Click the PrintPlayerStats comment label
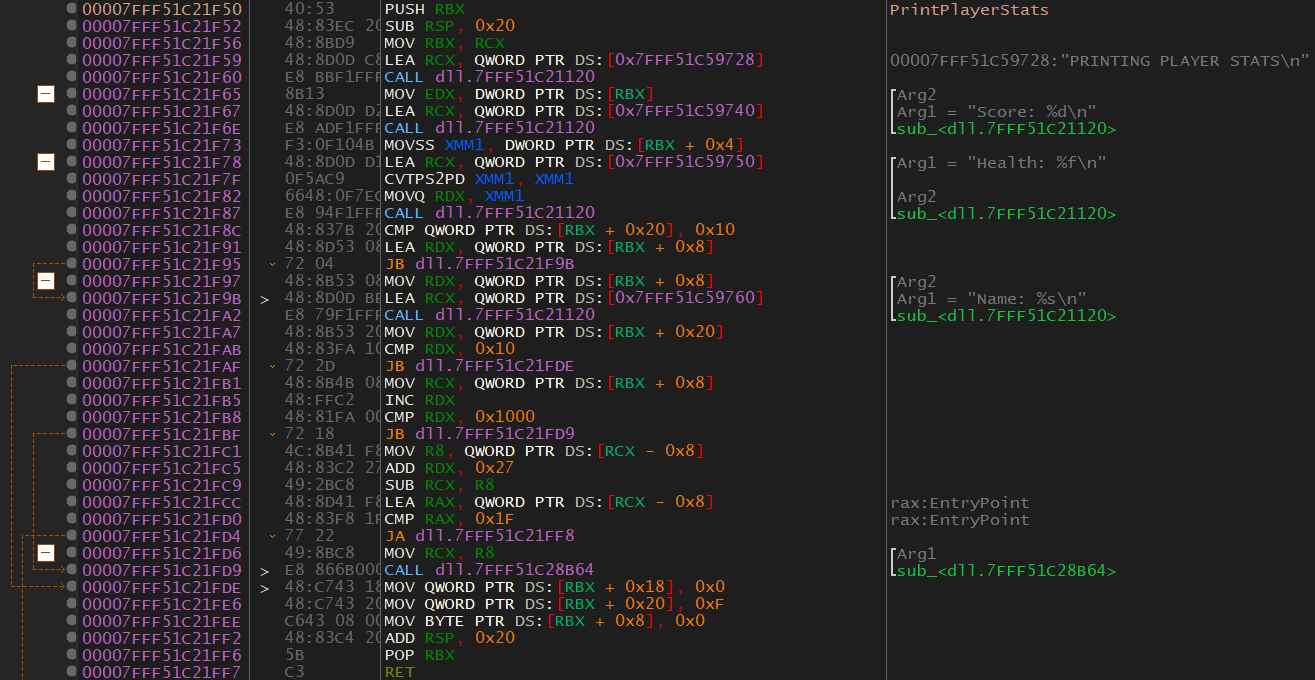Image resolution: width=1315 pixels, height=680 pixels. click(969, 10)
